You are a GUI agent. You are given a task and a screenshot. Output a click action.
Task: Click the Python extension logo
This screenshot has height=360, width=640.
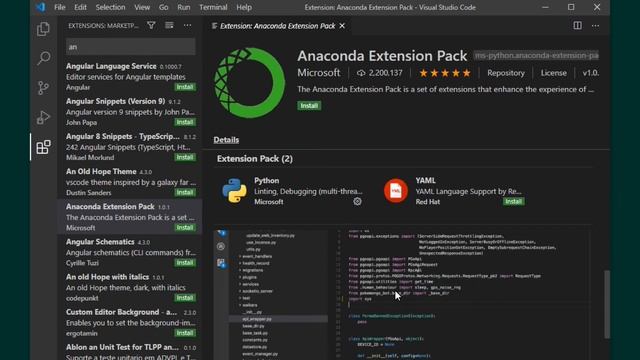coord(234,191)
